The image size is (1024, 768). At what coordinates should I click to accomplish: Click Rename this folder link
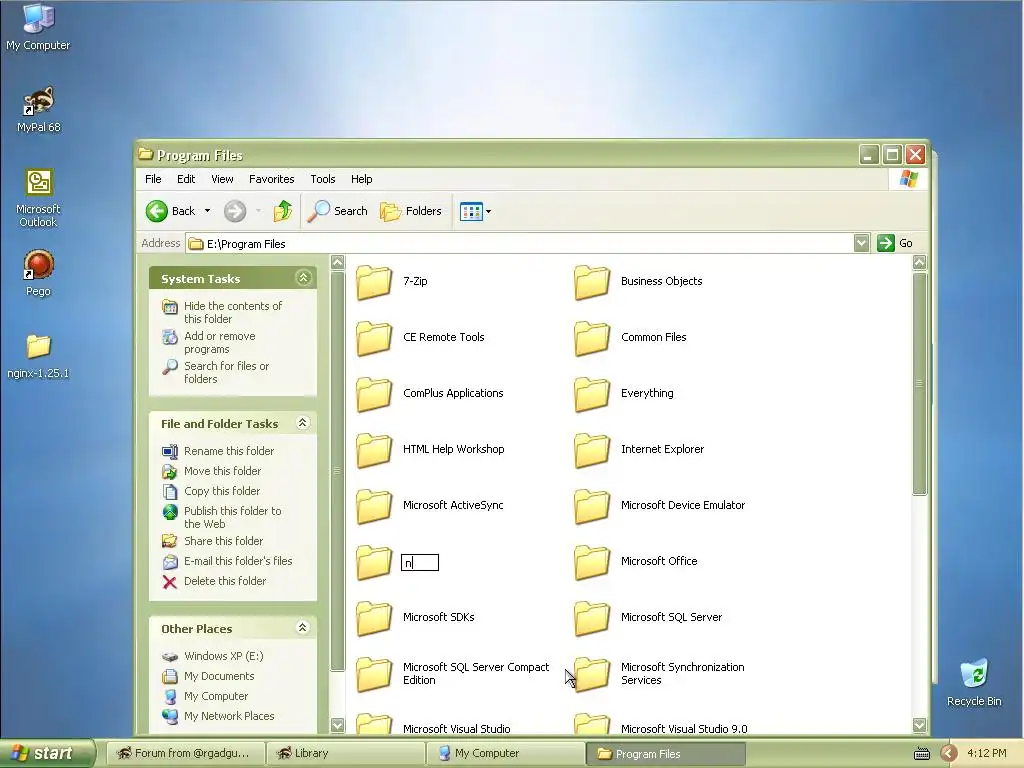click(229, 451)
